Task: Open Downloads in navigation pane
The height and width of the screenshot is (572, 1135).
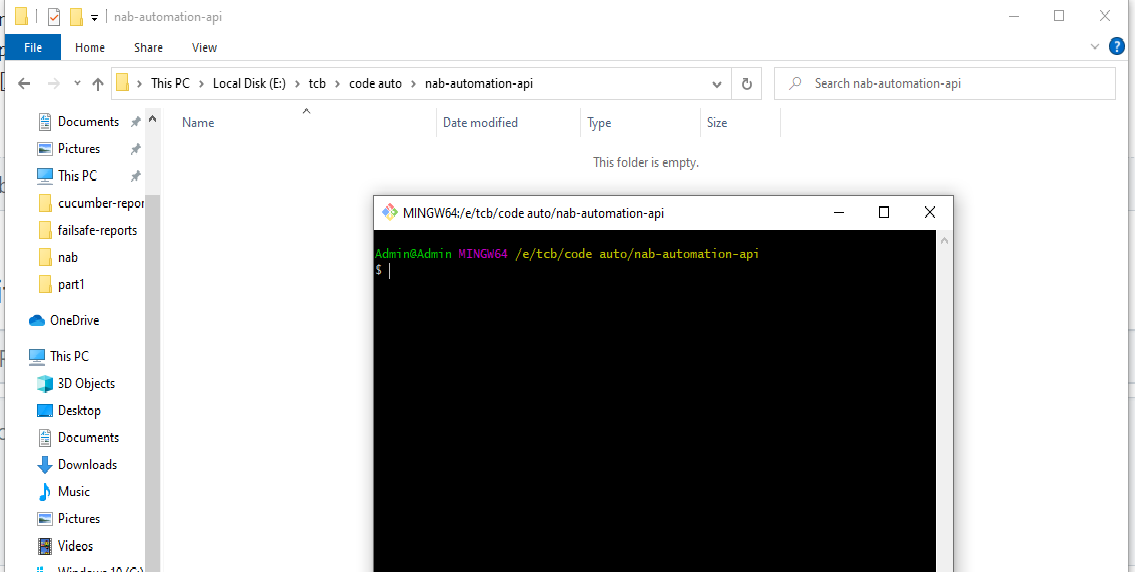Action: [88, 465]
